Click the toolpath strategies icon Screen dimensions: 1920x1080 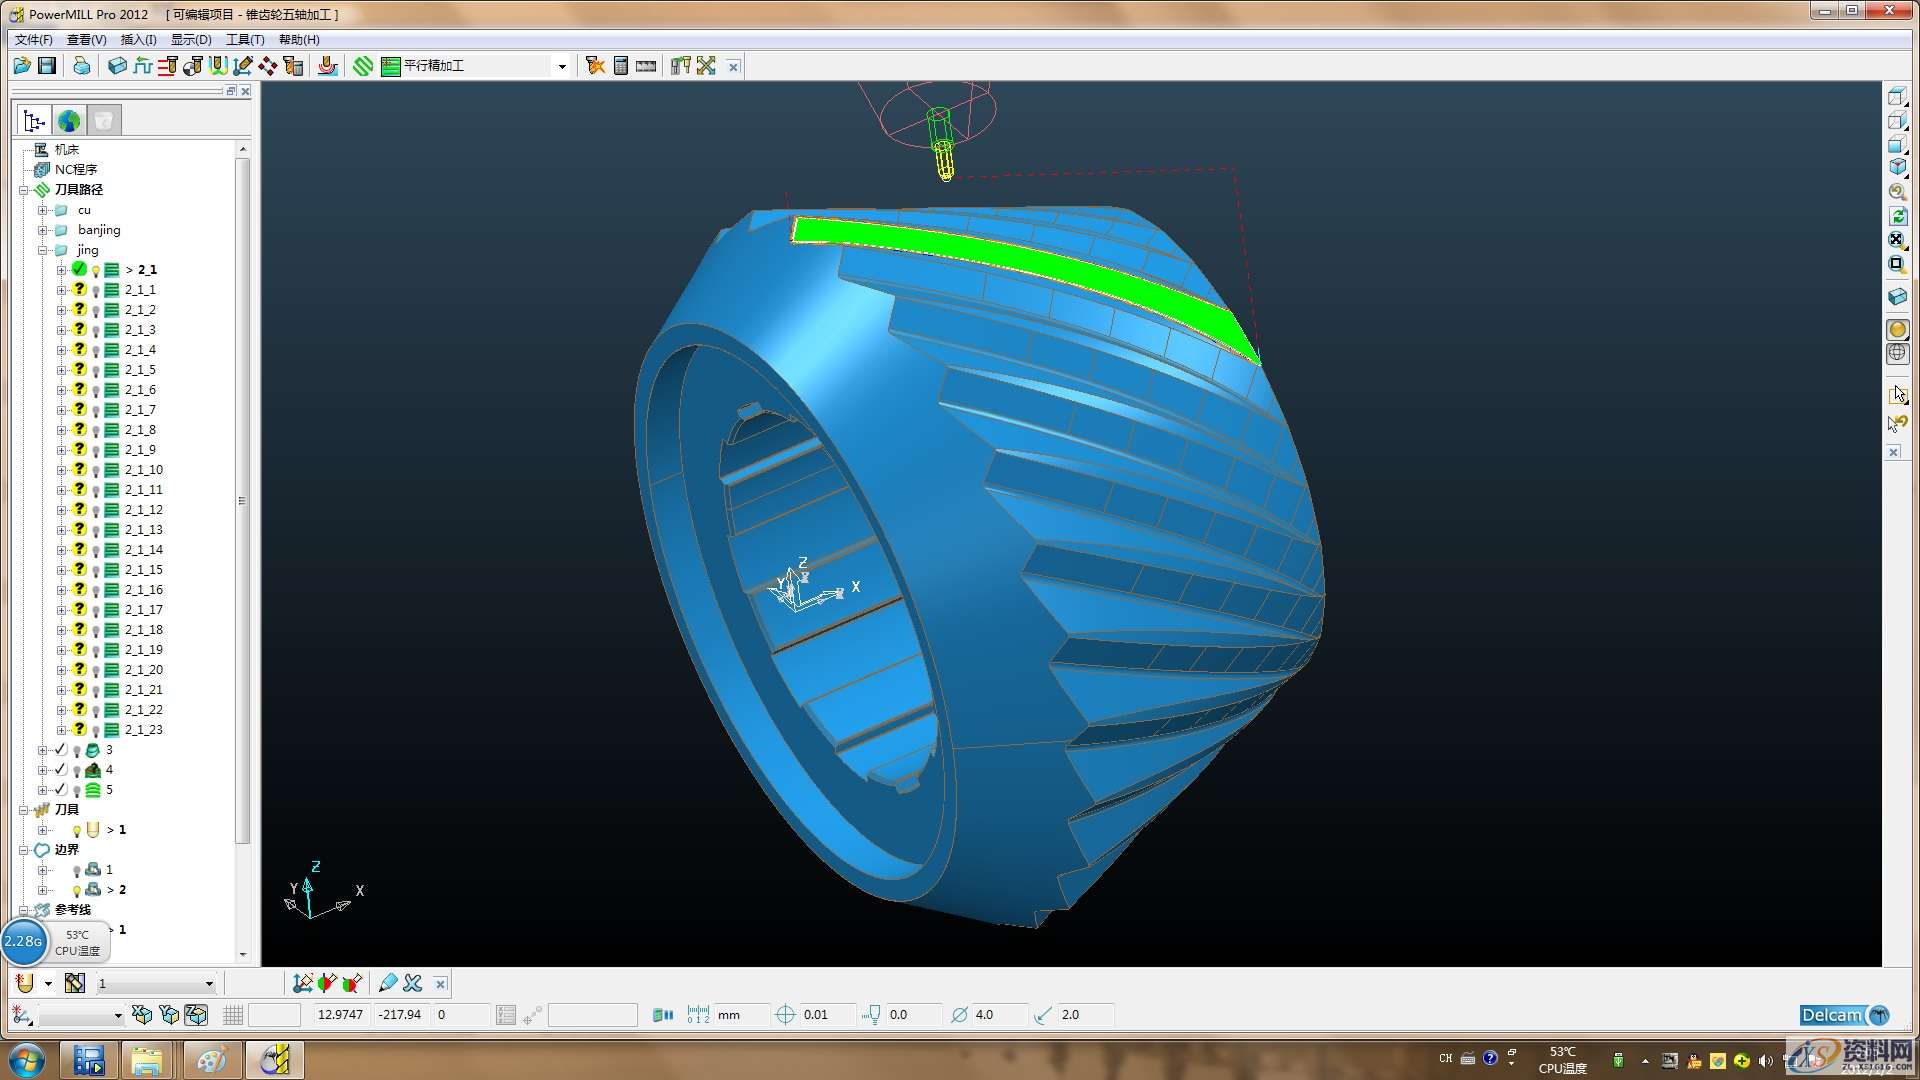tap(363, 66)
